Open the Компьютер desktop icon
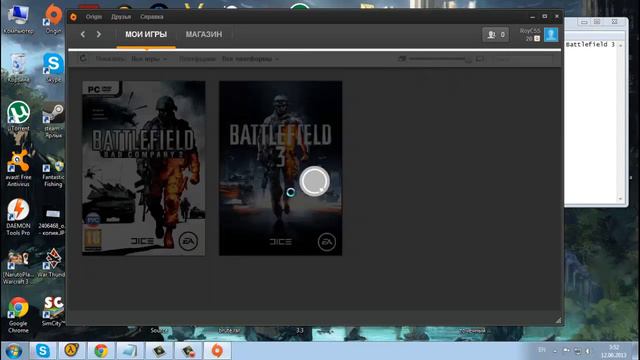 pyautogui.click(x=18, y=18)
